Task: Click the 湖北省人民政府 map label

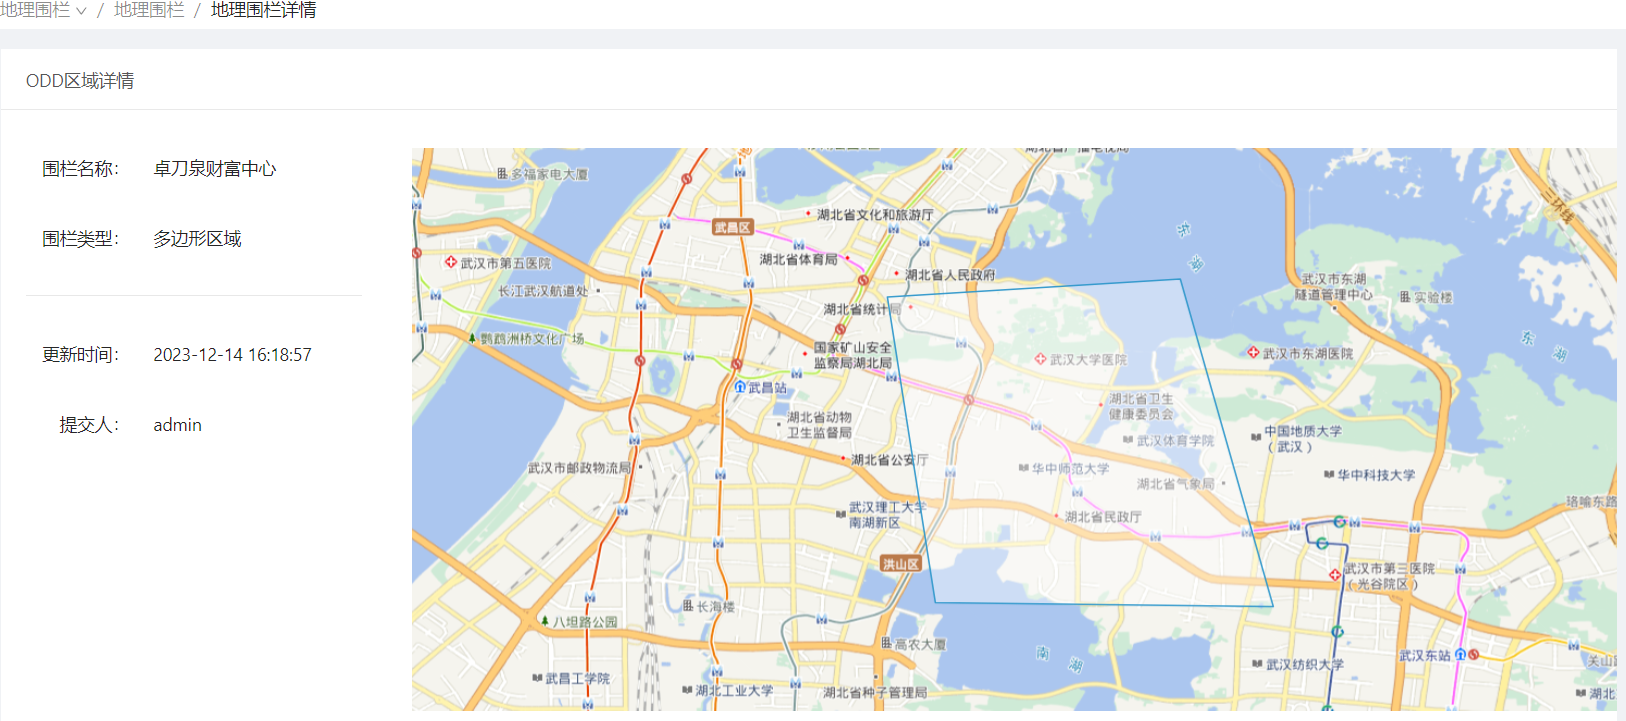Action: coord(950,275)
